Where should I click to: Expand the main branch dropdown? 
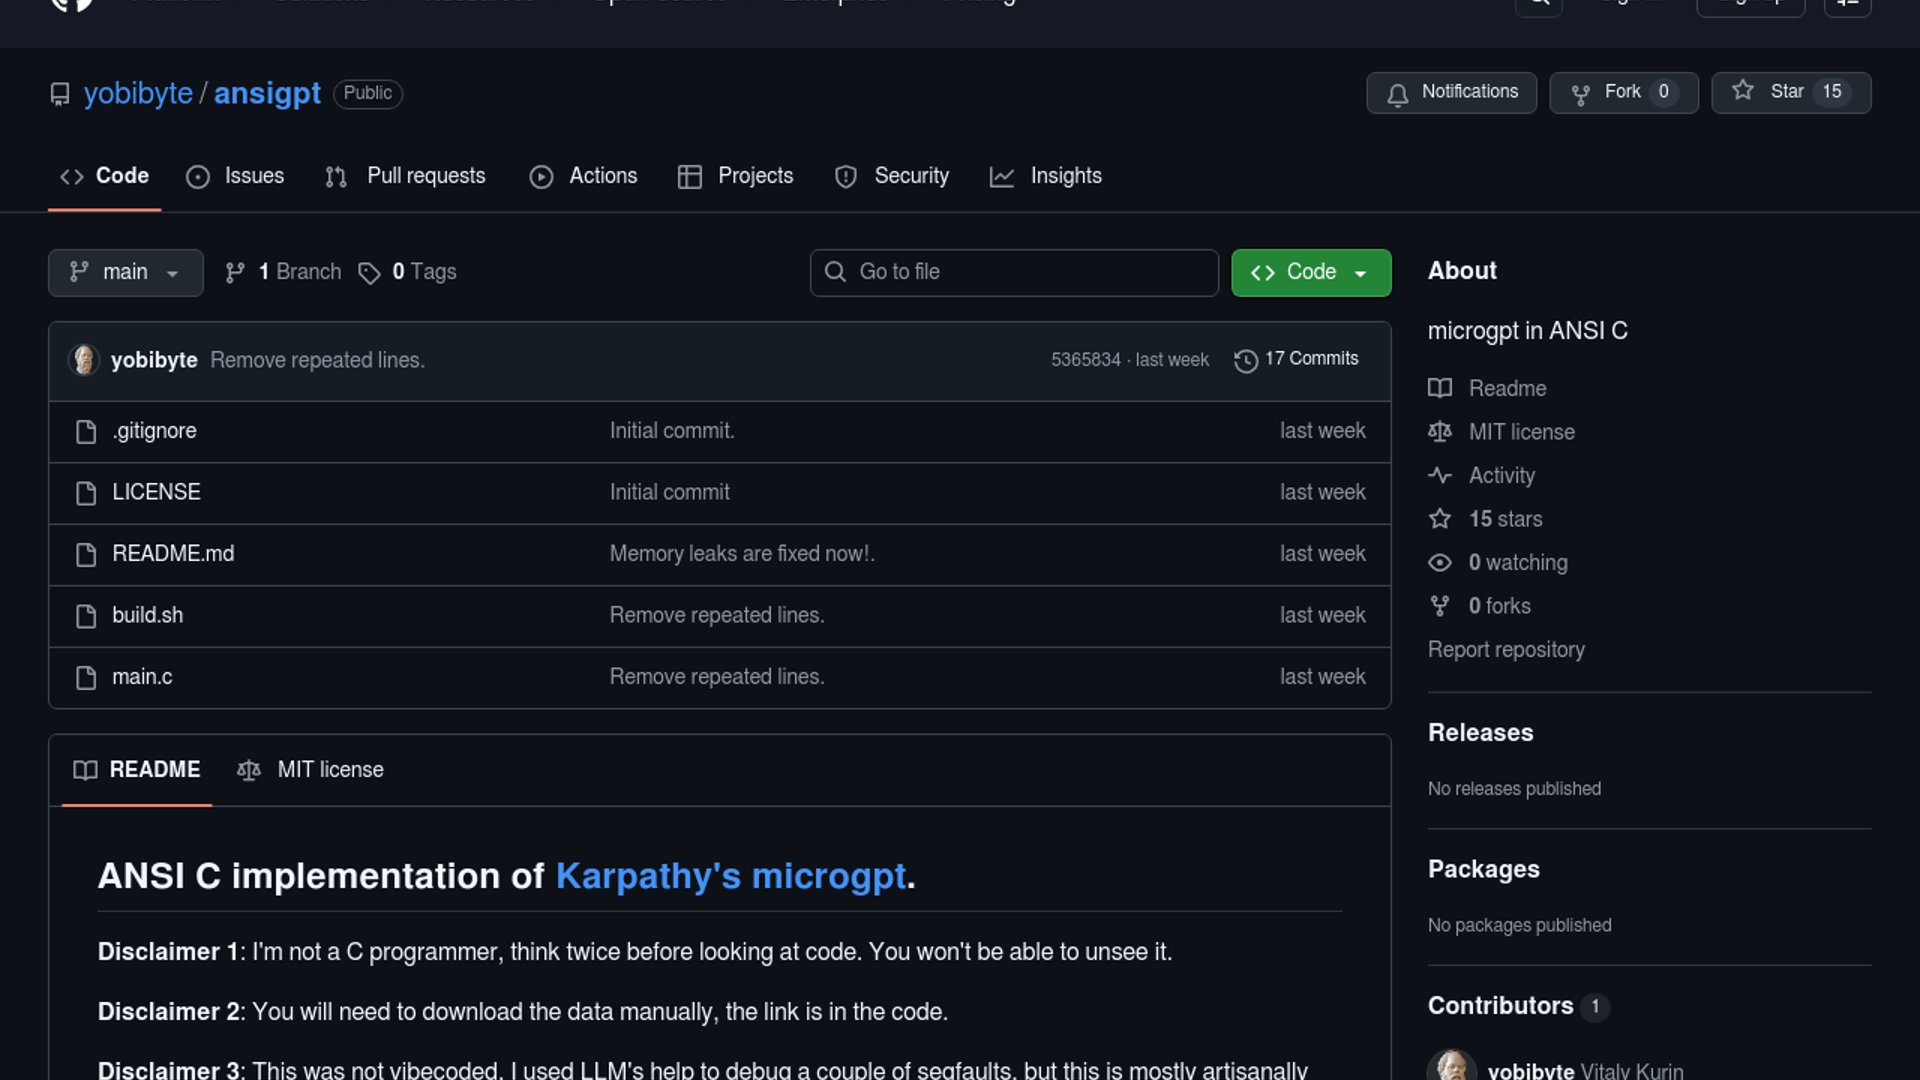(125, 272)
